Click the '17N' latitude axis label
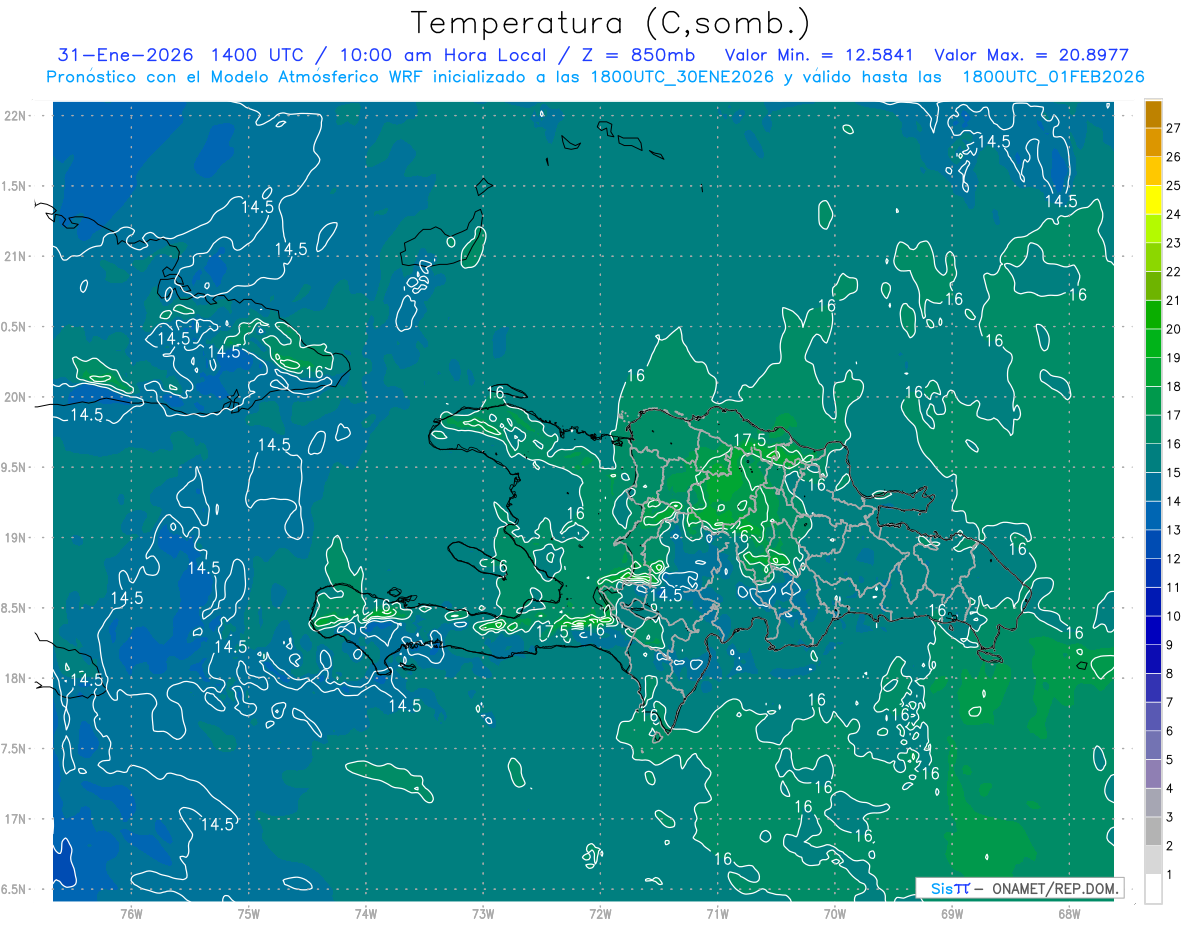Screen dimensions: 1200x927 click(16, 820)
